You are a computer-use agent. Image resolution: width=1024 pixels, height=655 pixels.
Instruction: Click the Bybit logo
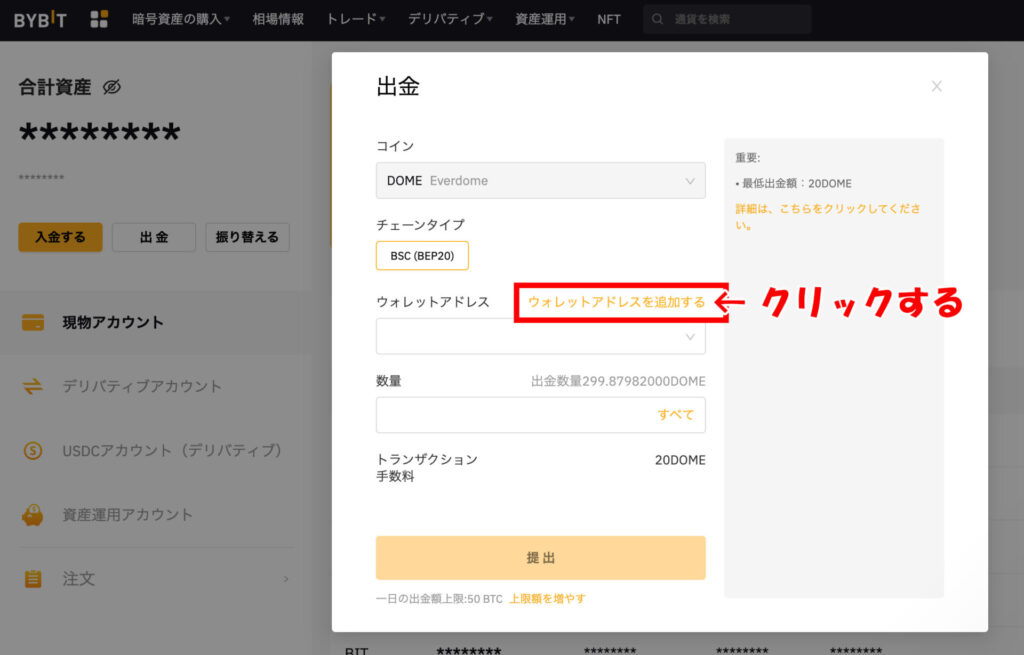(x=40, y=20)
